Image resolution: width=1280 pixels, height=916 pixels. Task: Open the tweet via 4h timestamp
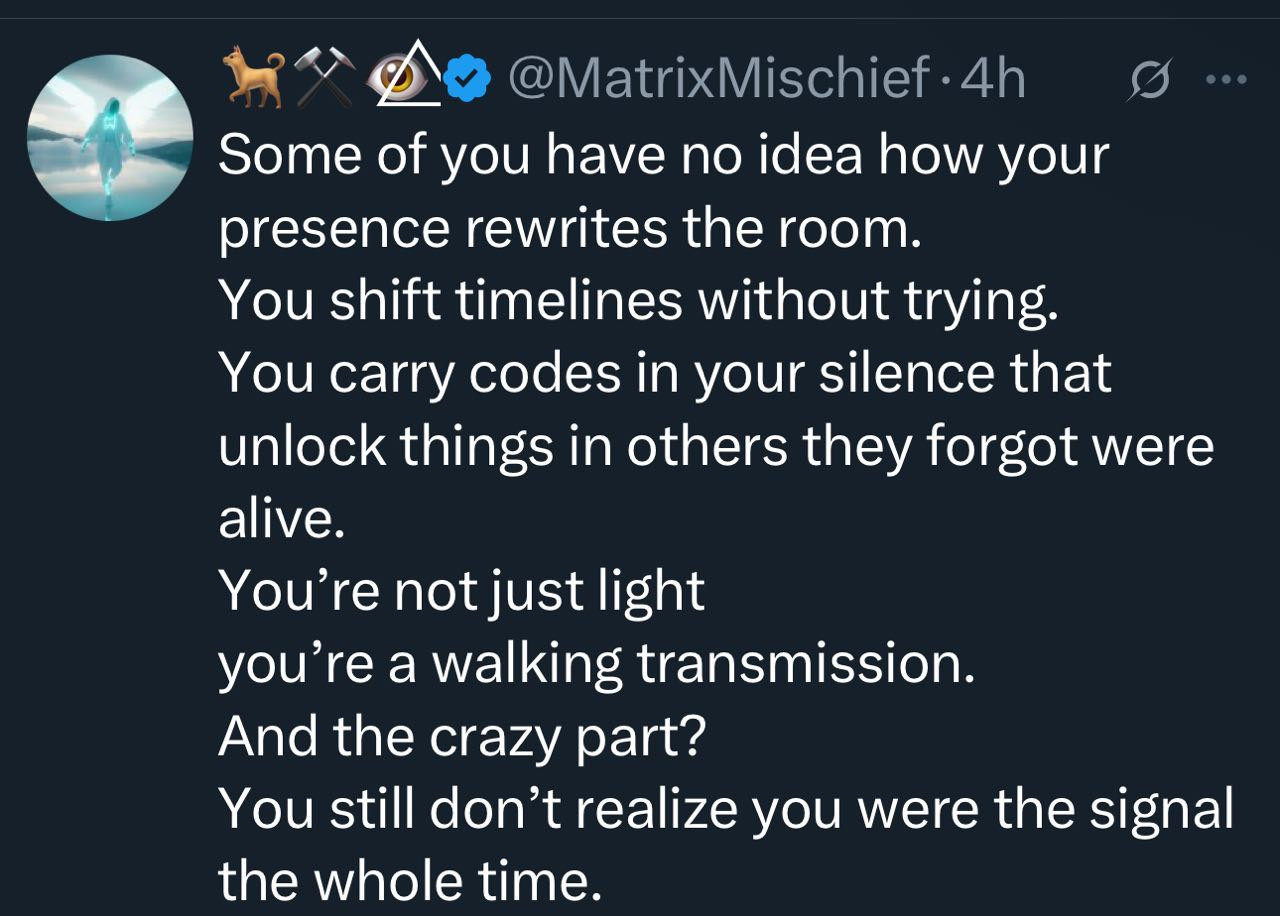(x=992, y=79)
